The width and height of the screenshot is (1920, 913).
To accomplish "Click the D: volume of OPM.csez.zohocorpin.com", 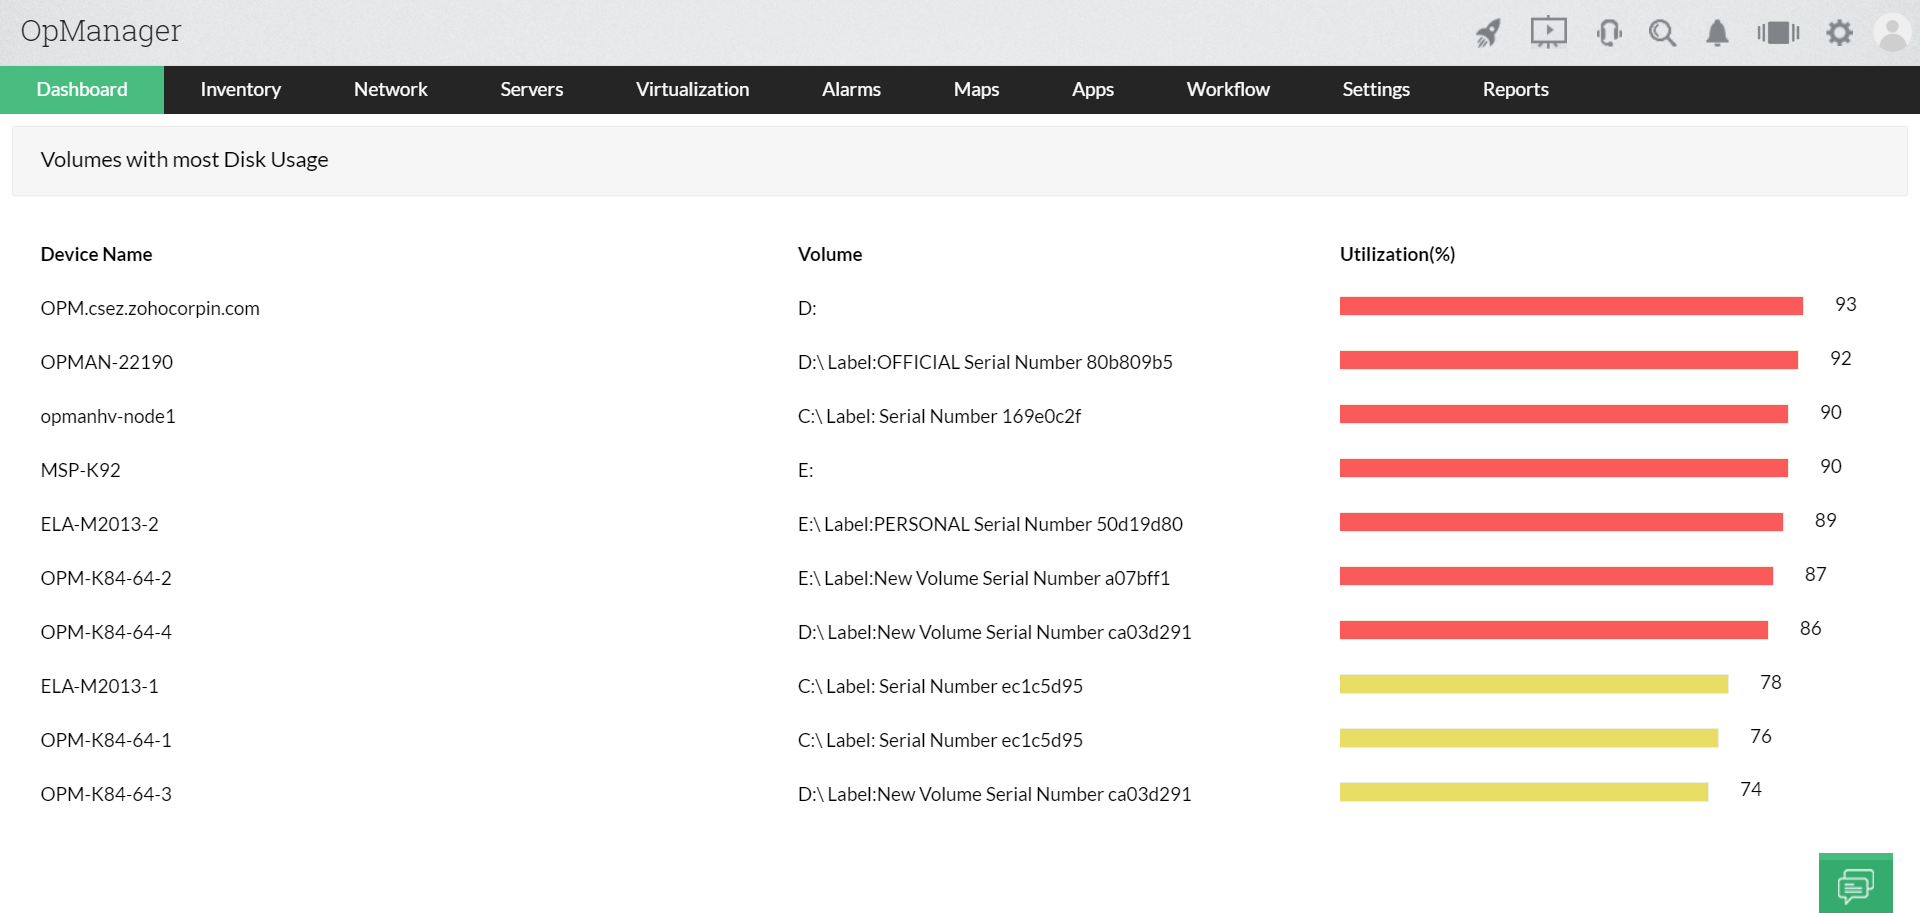I will point(807,309).
